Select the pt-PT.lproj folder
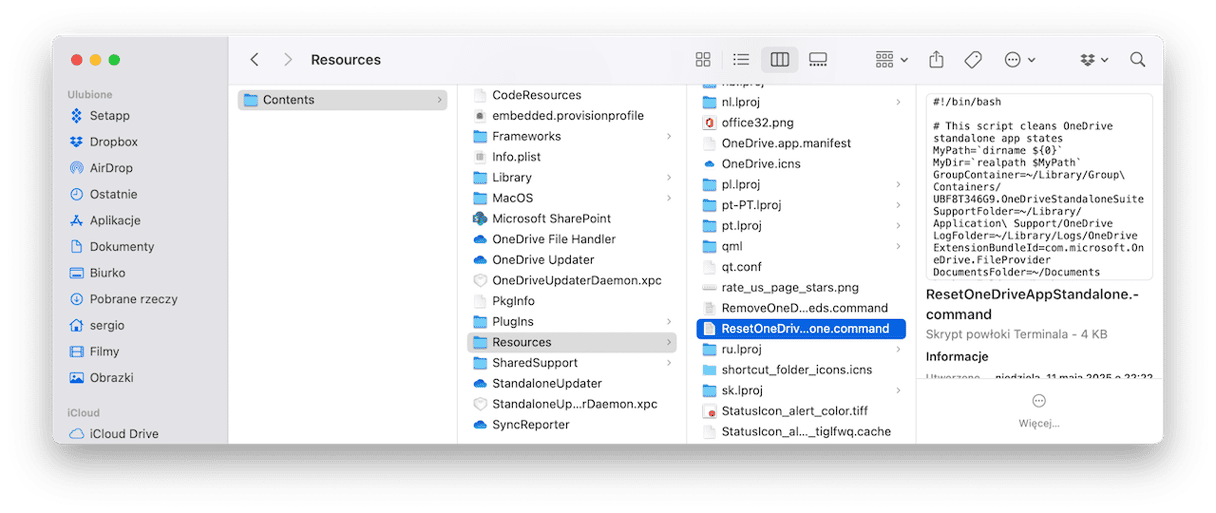 pyautogui.click(x=751, y=205)
